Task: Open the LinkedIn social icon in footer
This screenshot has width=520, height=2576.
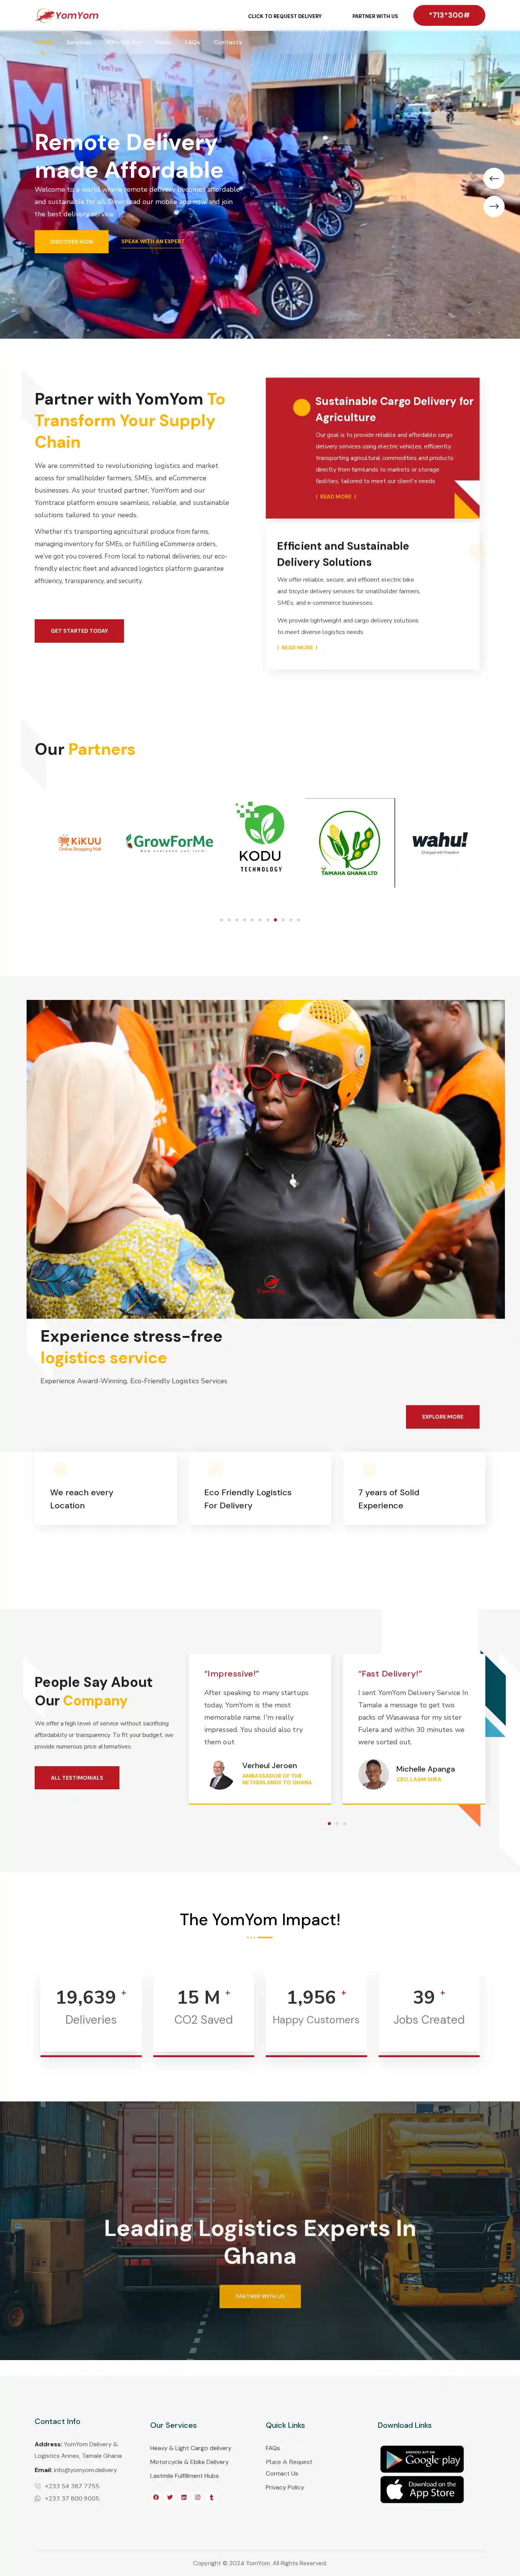Action: pos(184,2497)
